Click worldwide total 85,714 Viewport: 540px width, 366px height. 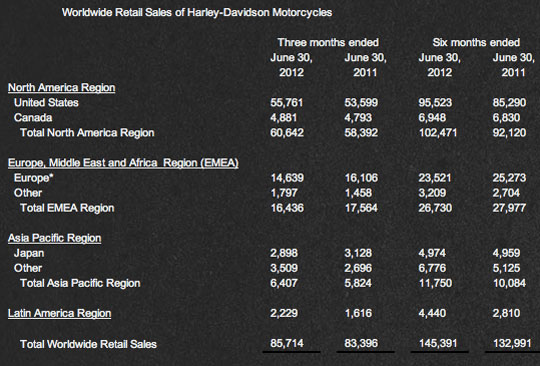(x=287, y=343)
